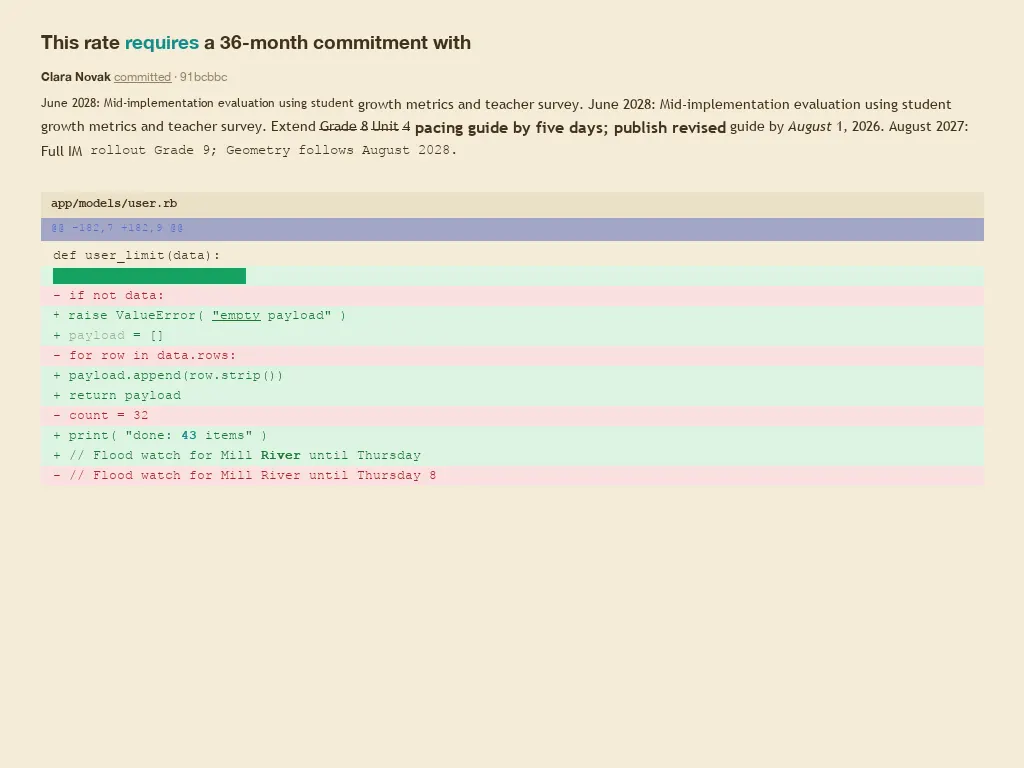Click the green highlighted block in added line
The width and height of the screenshot is (1024, 768).
click(150, 276)
